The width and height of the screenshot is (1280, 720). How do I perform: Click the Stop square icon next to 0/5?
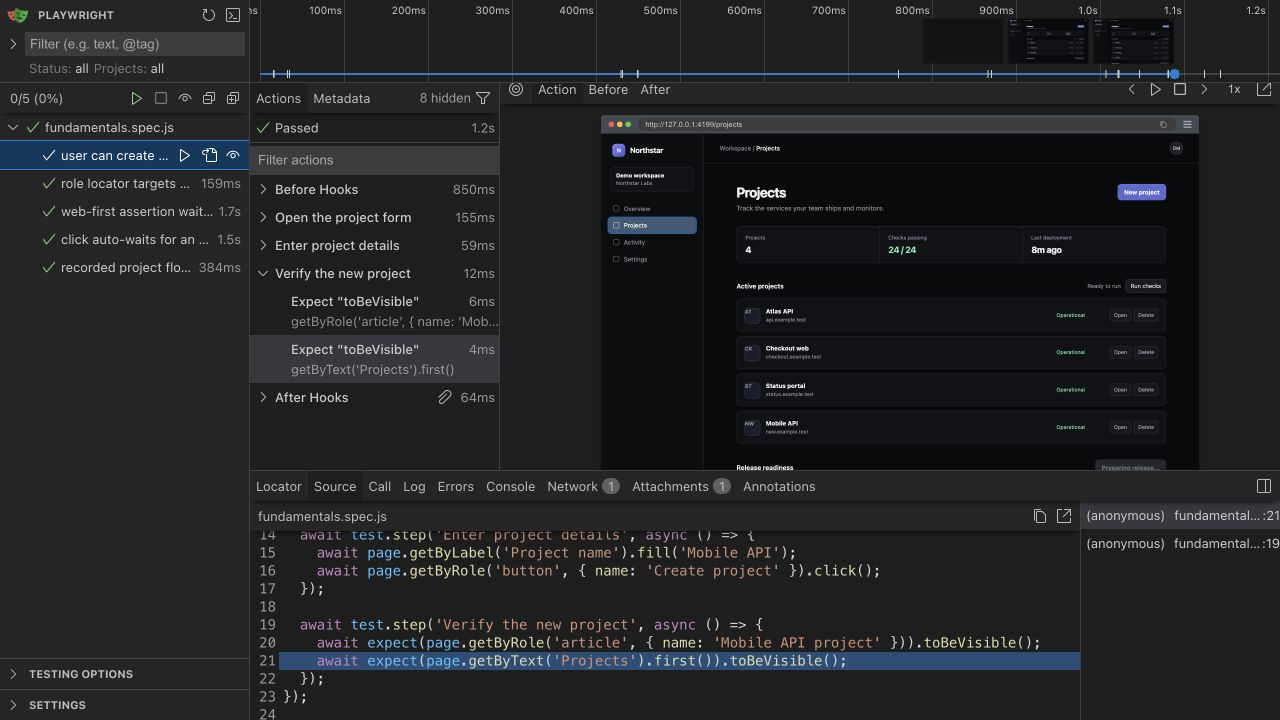(x=161, y=98)
